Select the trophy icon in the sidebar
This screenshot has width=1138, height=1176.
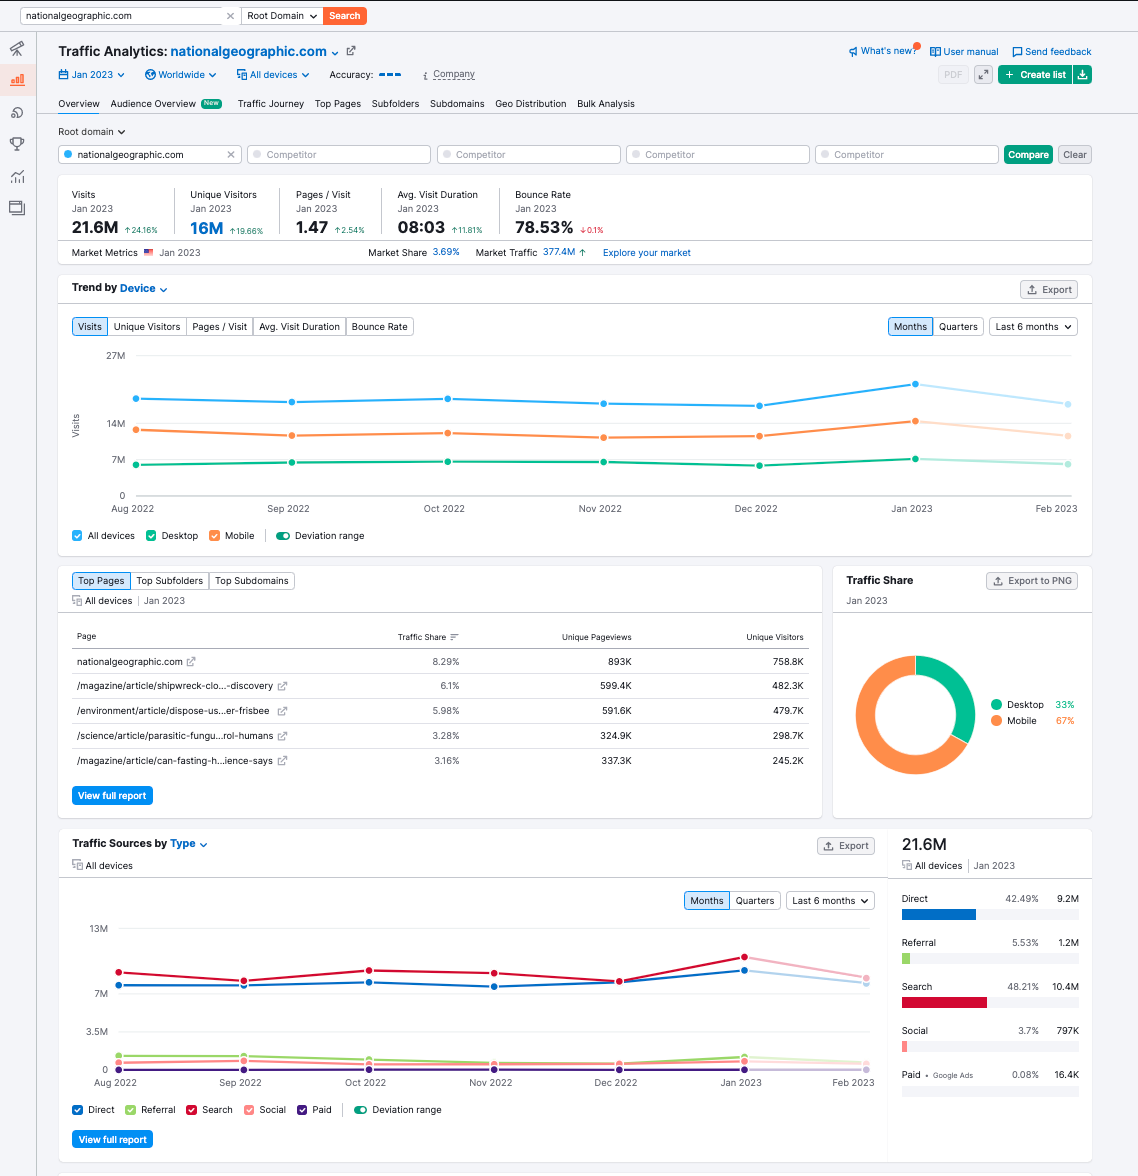pyautogui.click(x=17, y=144)
